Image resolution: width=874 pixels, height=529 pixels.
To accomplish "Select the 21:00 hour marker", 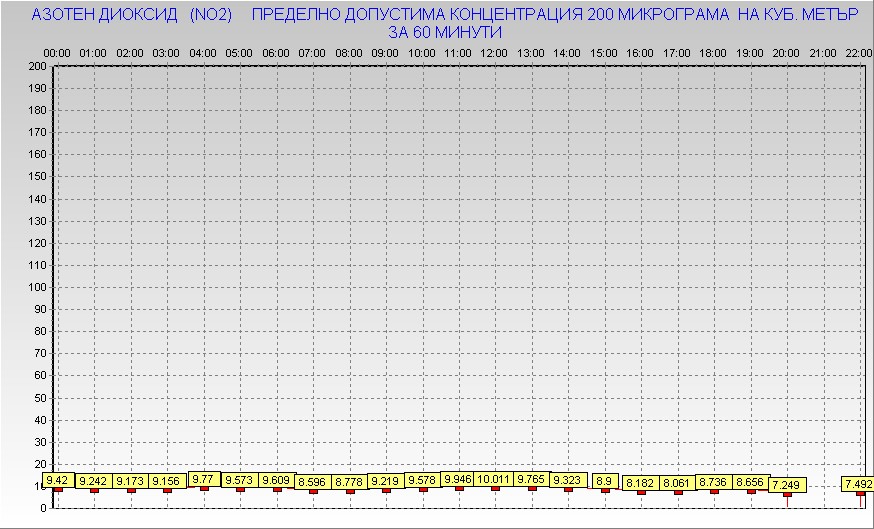I will tap(823, 52).
